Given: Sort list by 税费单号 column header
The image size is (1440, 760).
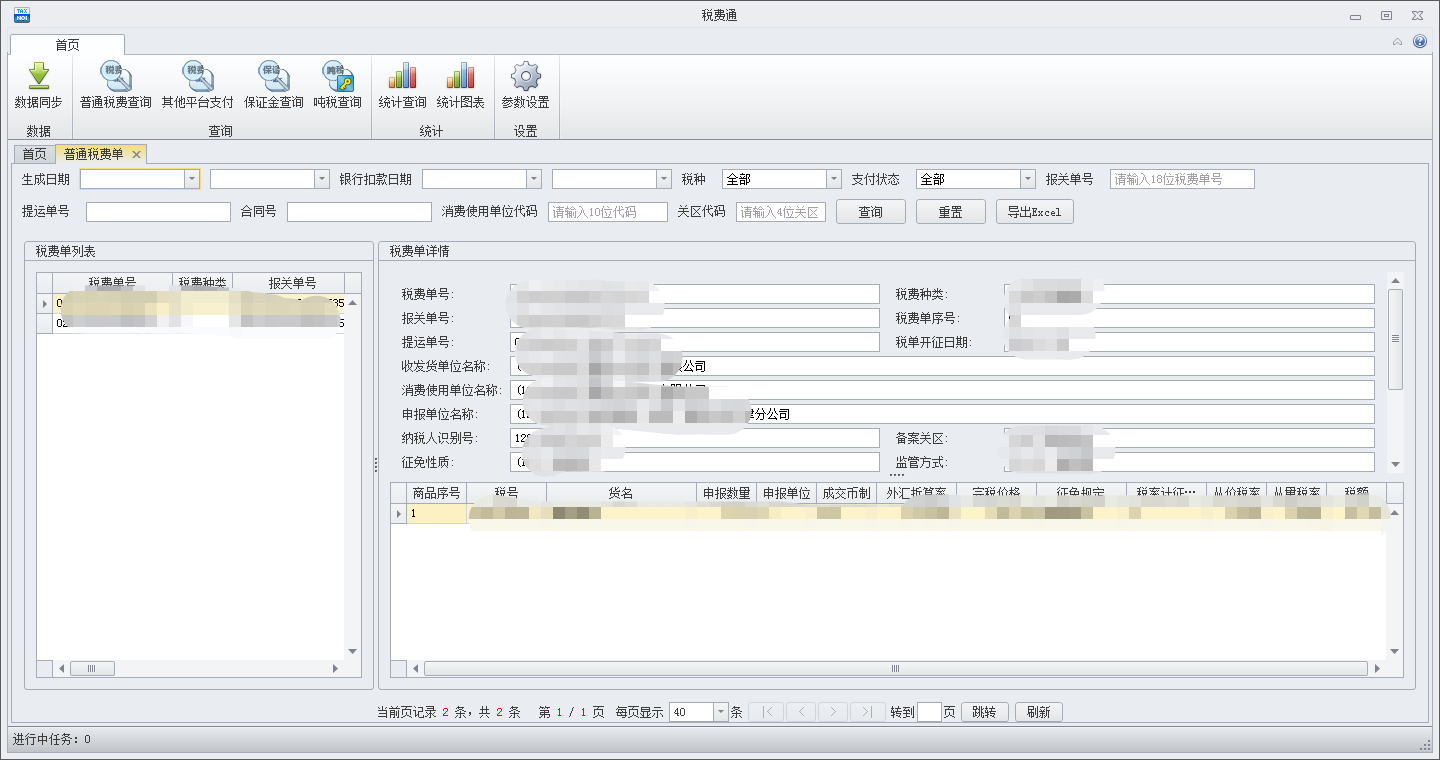Looking at the screenshot, I should [112, 283].
